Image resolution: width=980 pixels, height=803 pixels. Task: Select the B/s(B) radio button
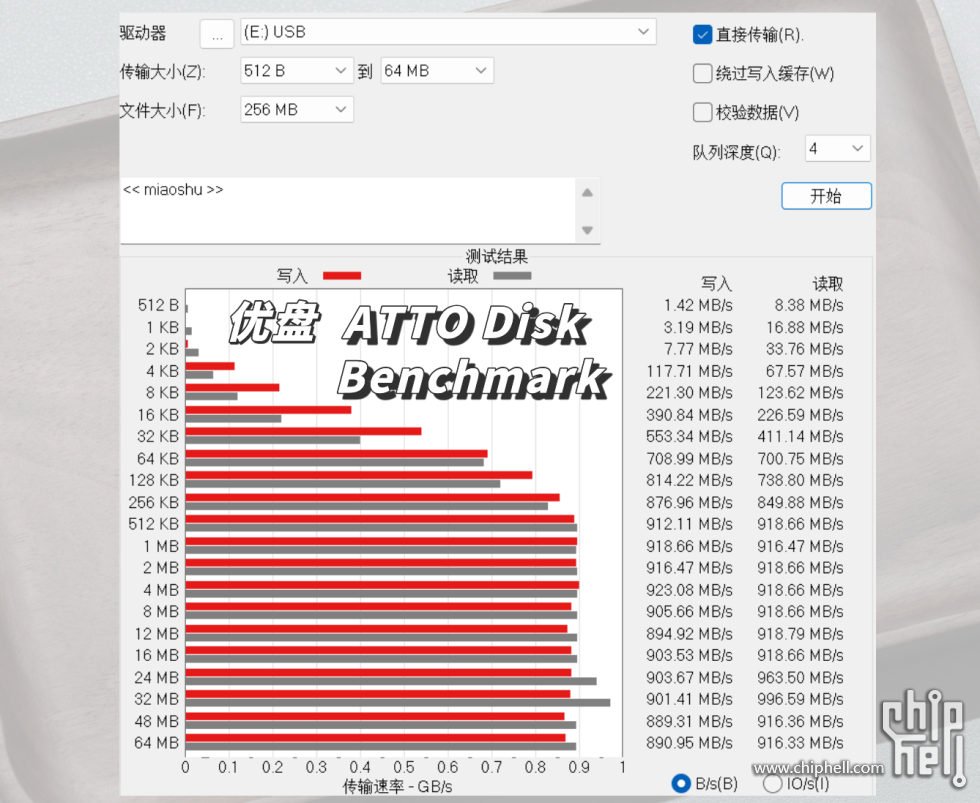681,784
